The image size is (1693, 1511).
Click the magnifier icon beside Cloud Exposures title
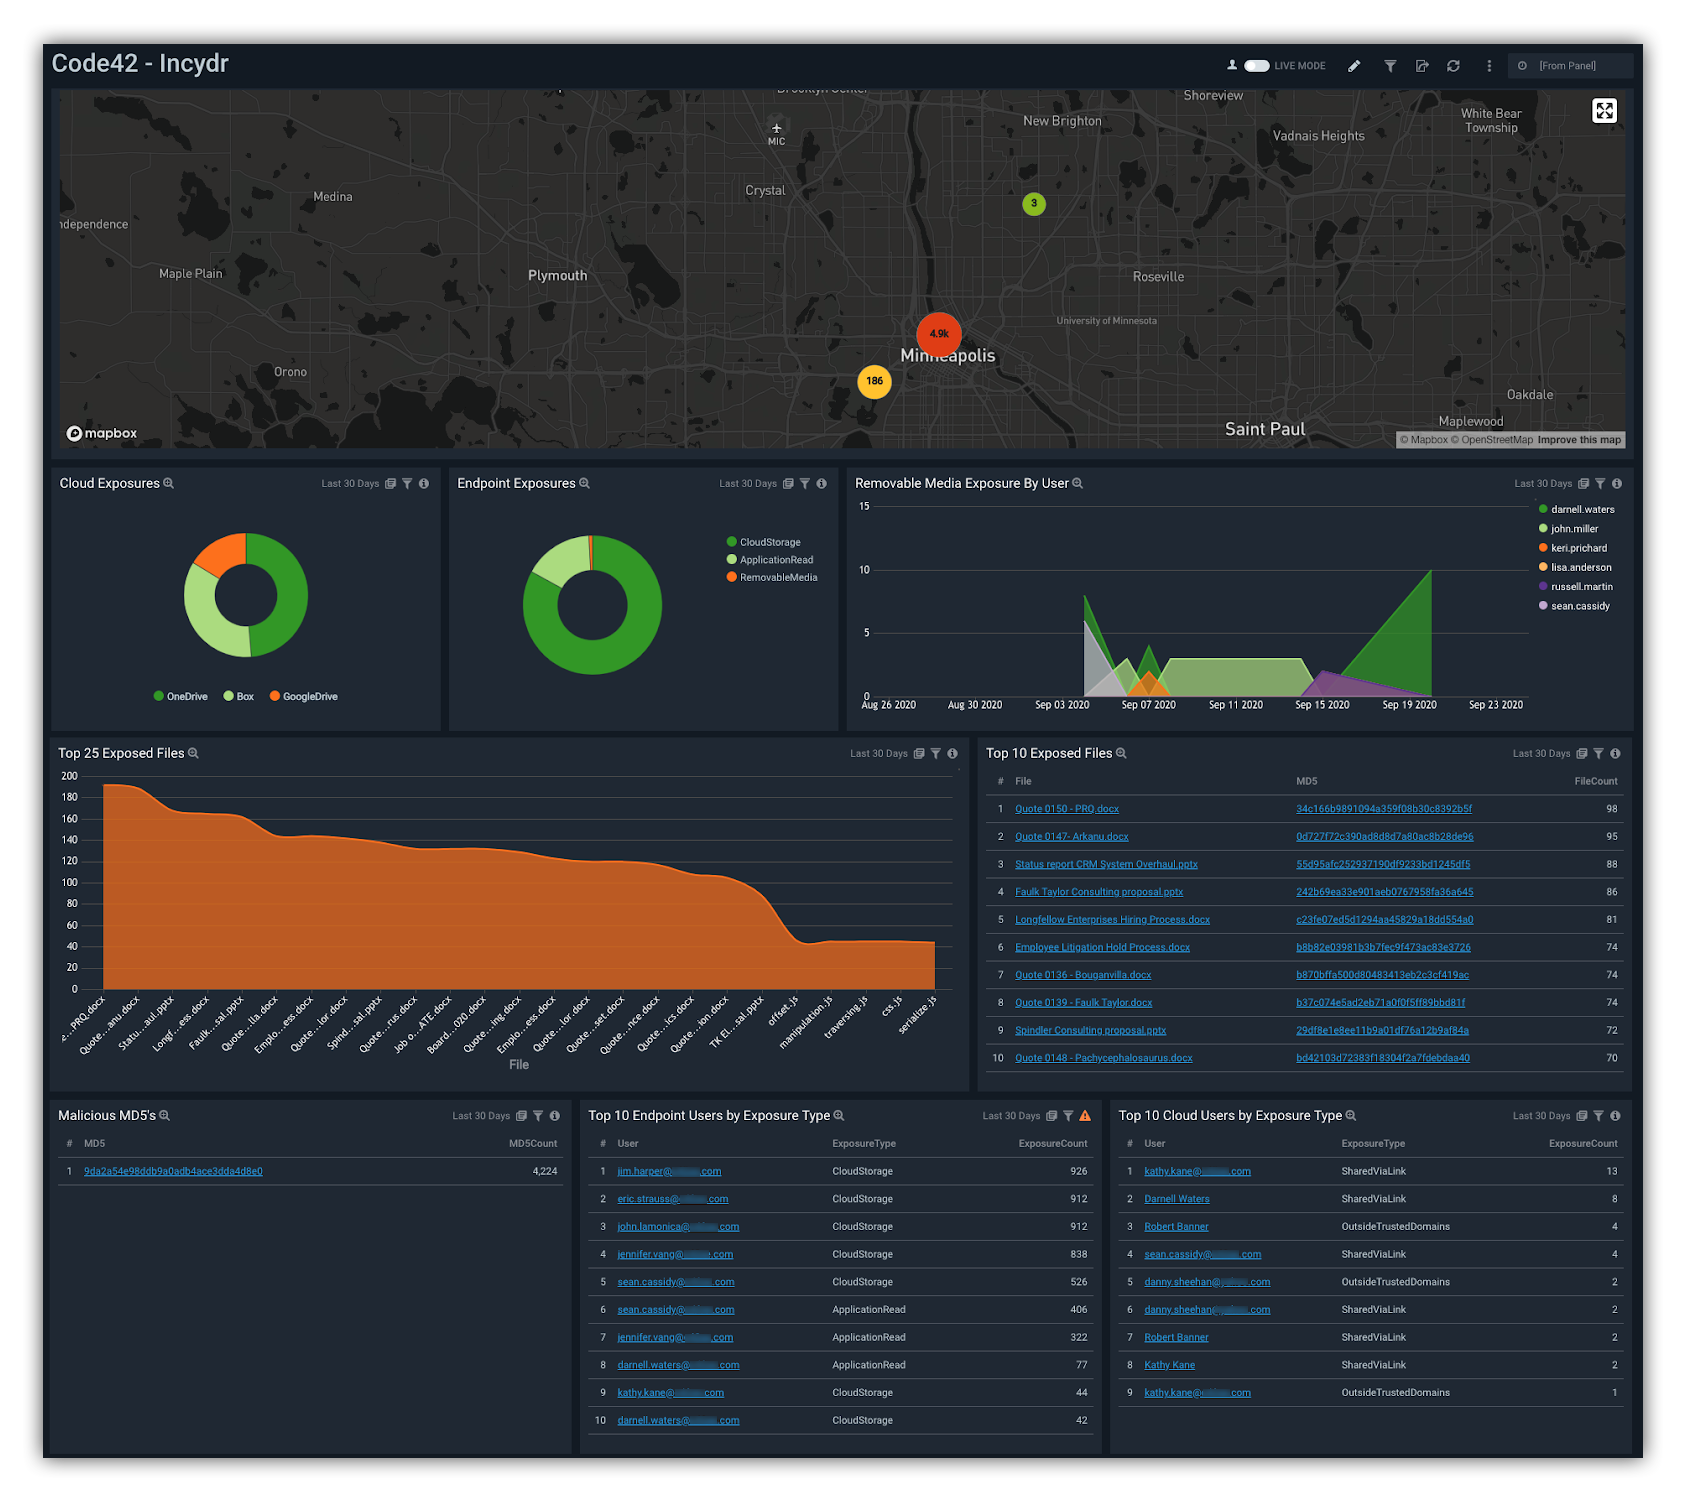pyautogui.click(x=170, y=483)
